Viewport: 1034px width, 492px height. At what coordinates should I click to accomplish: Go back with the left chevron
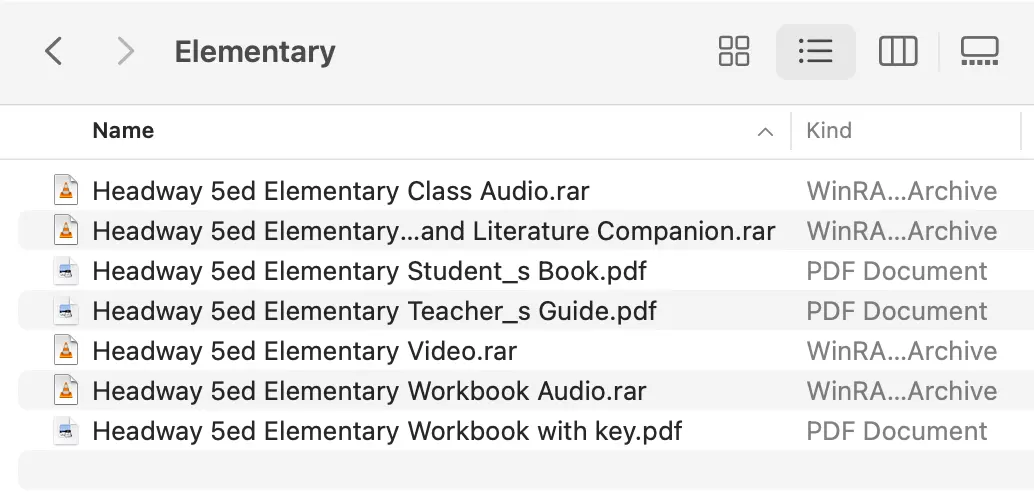pos(53,51)
